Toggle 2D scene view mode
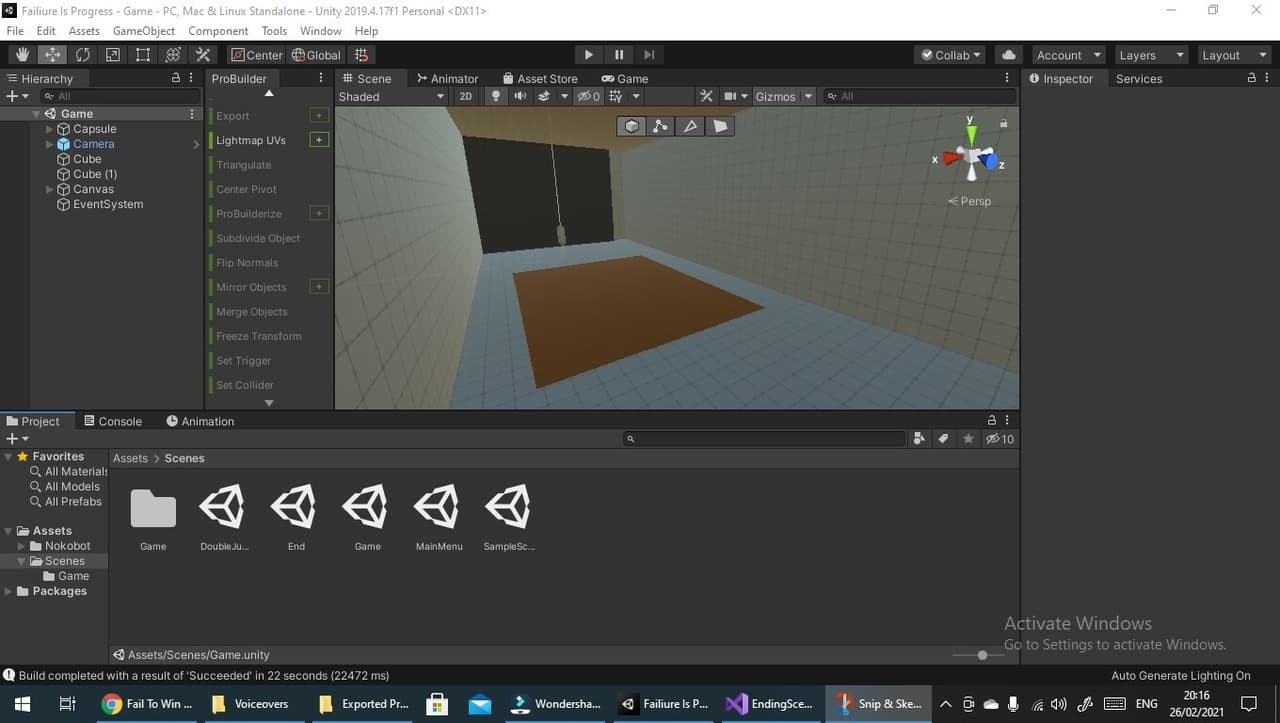The image size is (1280, 723). [465, 96]
